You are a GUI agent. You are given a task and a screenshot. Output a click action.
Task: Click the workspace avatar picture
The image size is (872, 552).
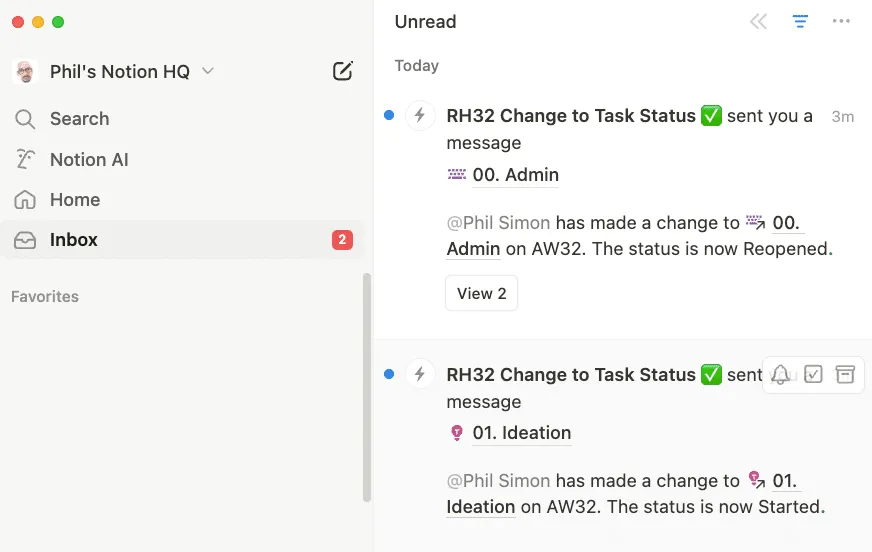(25, 72)
